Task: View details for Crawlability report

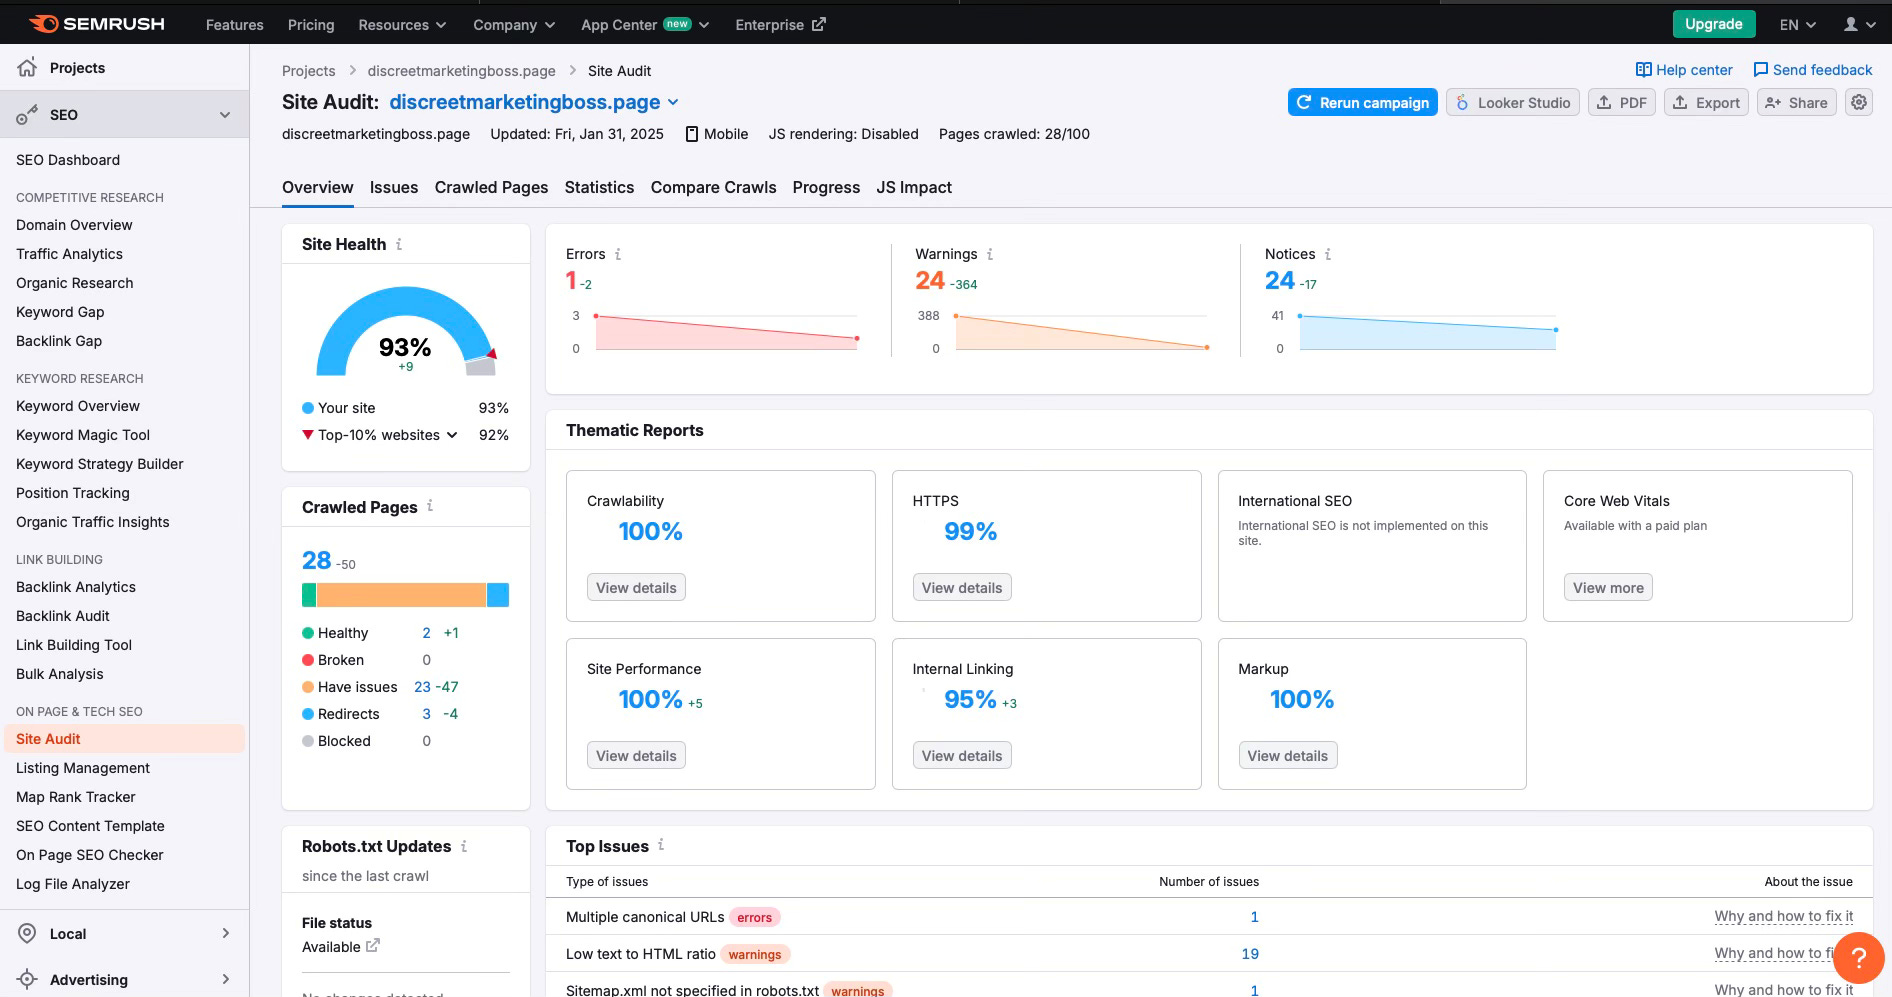Action: coord(636,587)
